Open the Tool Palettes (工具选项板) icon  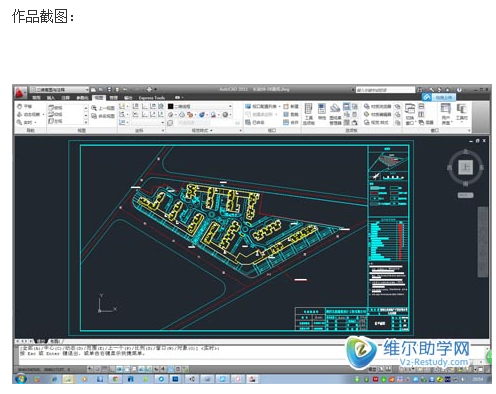tap(309, 114)
